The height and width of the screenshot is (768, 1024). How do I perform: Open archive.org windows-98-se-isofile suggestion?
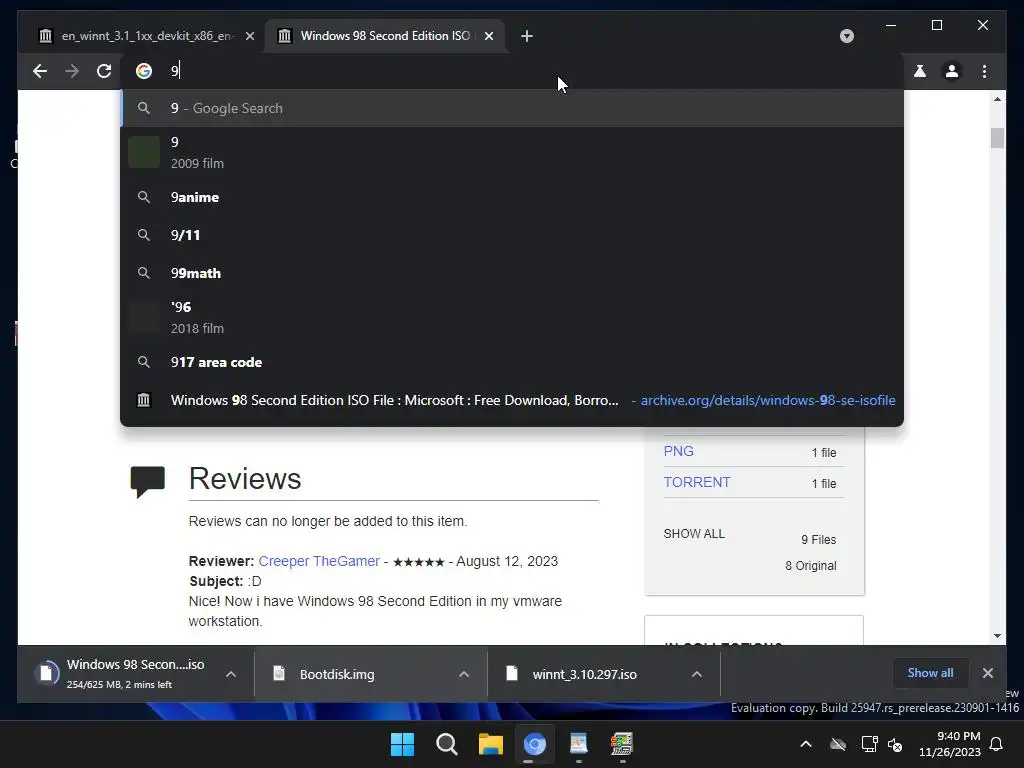pos(513,400)
